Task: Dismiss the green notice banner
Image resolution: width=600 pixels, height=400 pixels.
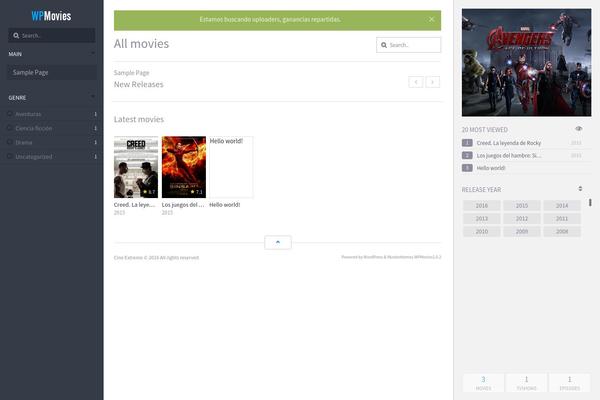Action: pos(432,19)
